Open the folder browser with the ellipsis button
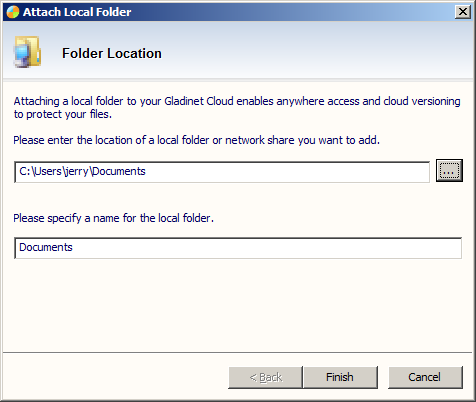Screen dimensions: 476x402 coord(449,171)
